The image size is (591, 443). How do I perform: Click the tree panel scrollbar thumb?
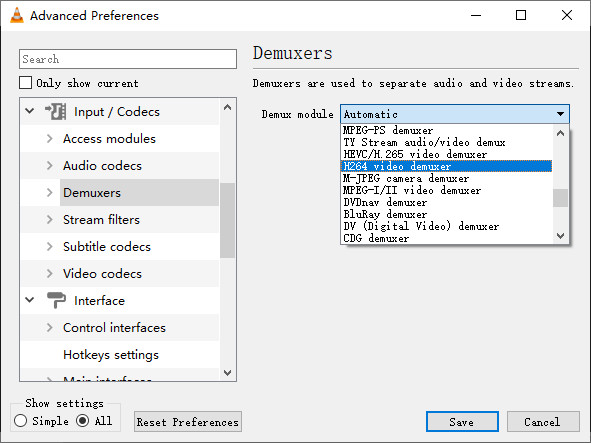227,220
